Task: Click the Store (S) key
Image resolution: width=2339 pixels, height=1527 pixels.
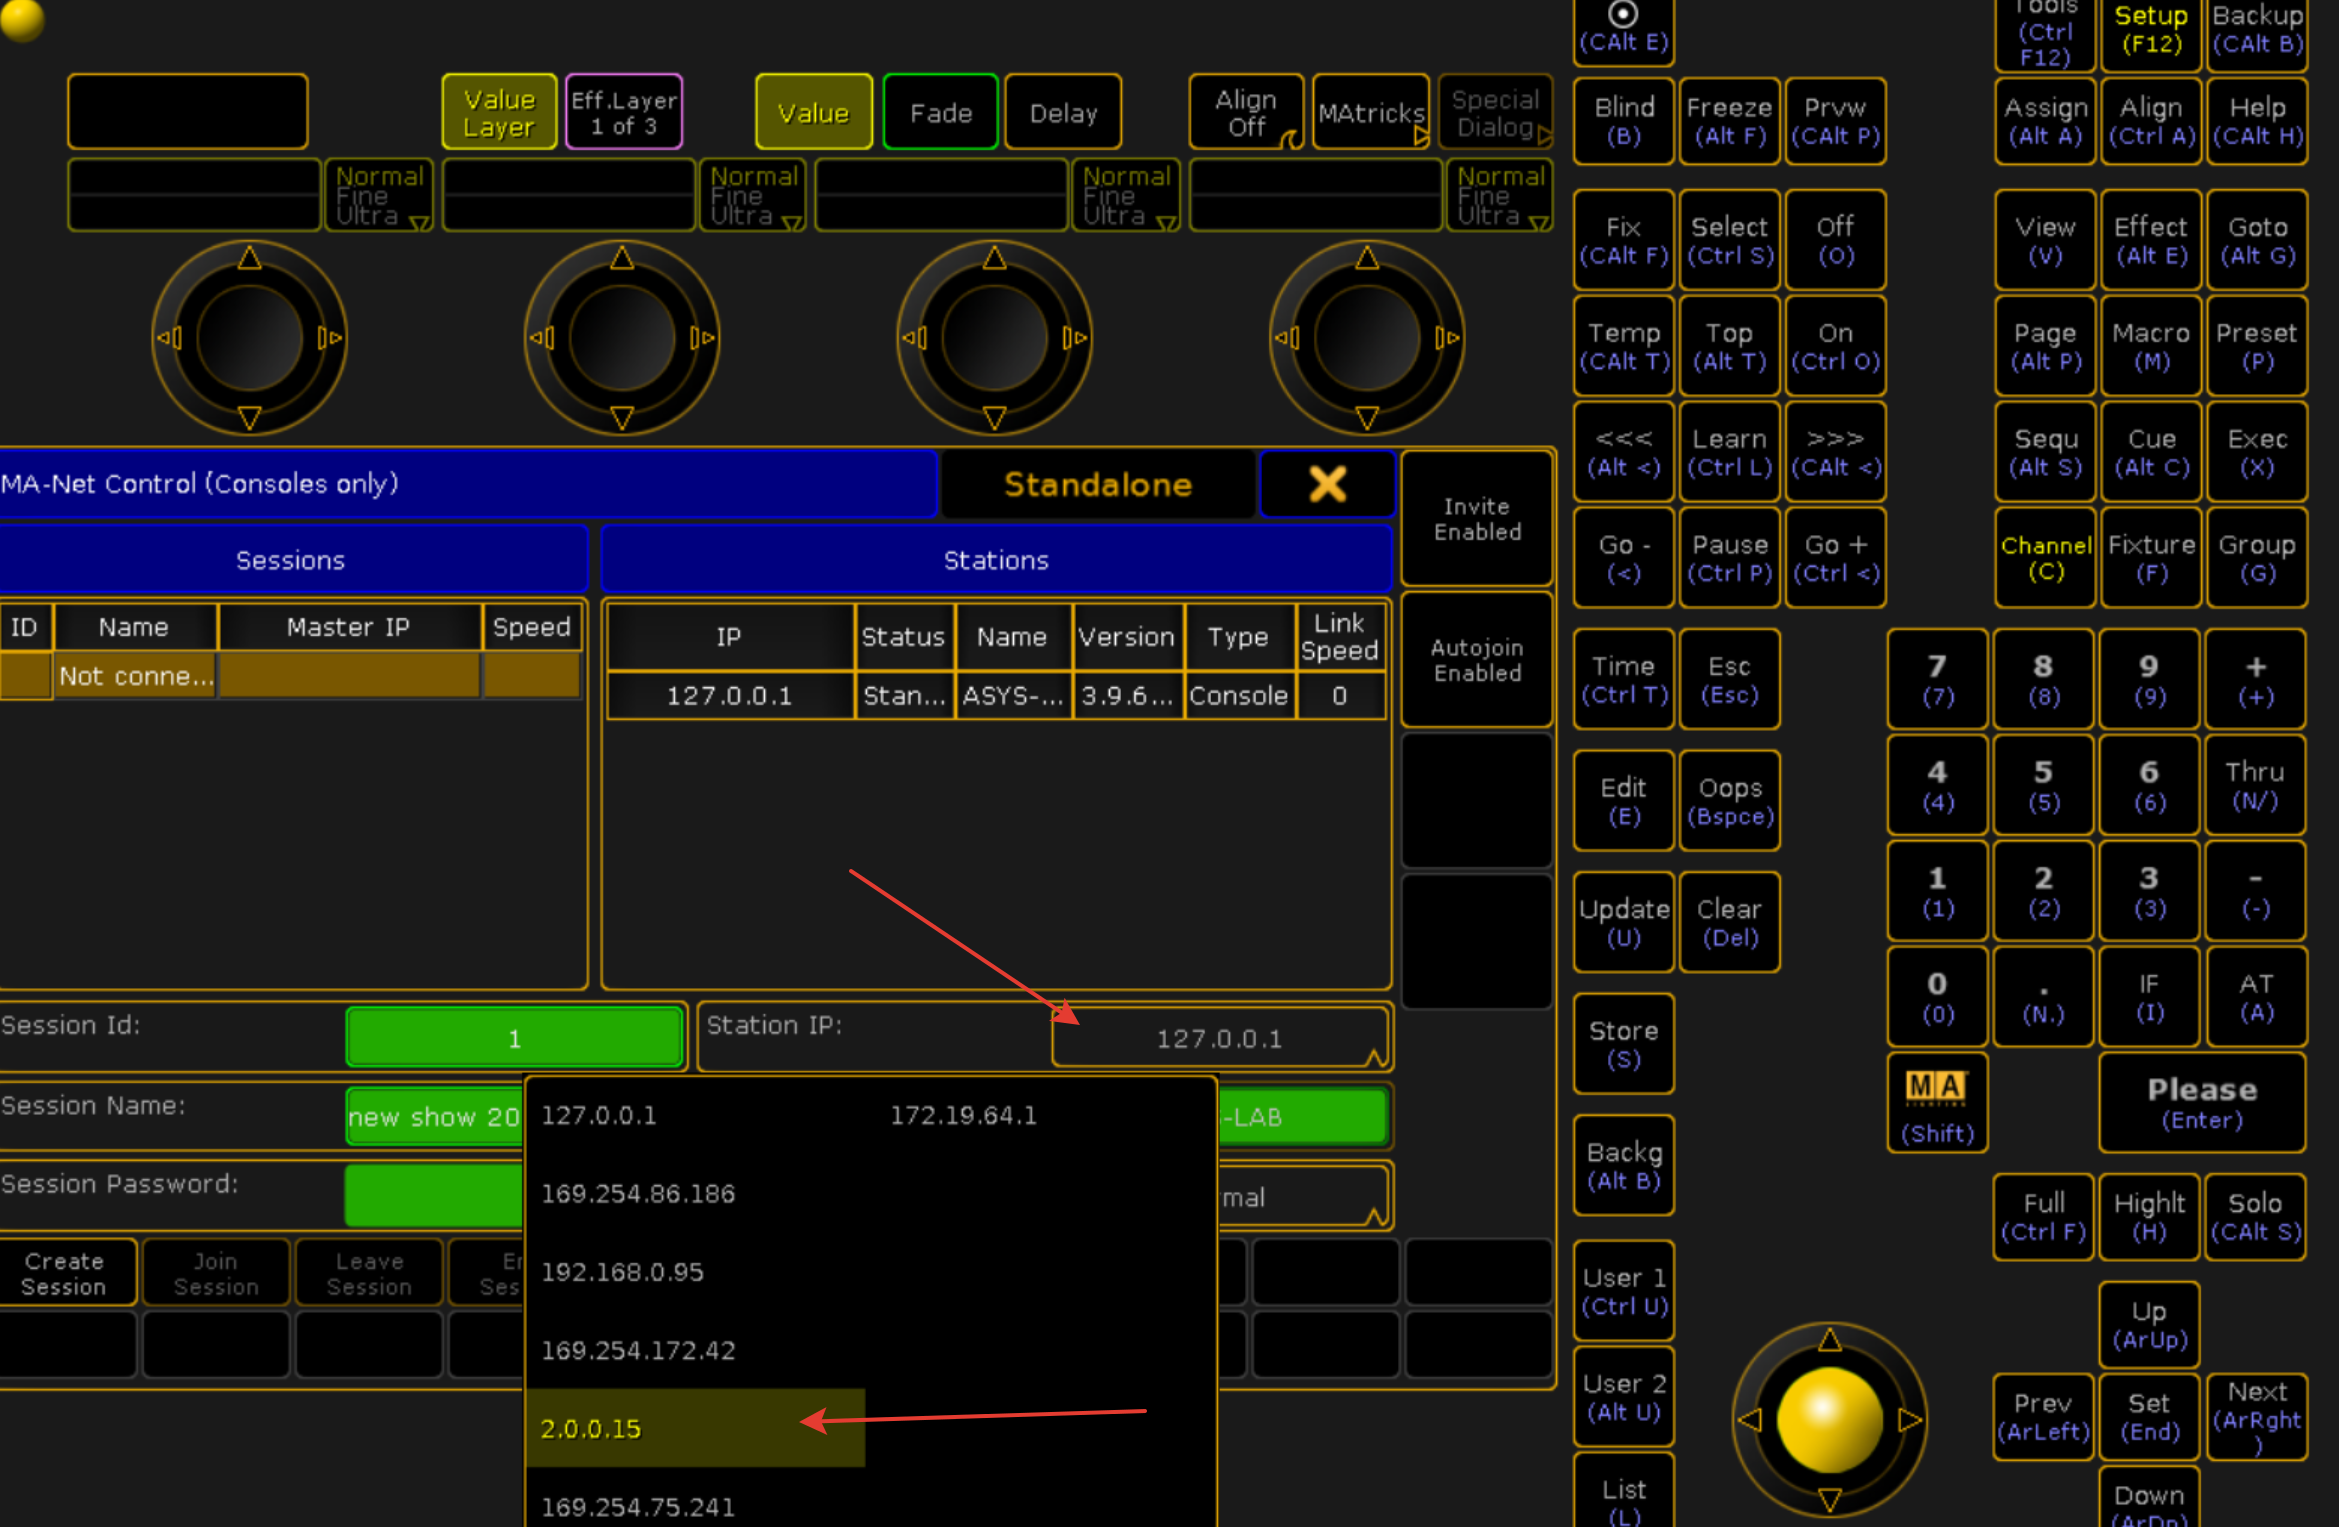Action: point(1623,1044)
